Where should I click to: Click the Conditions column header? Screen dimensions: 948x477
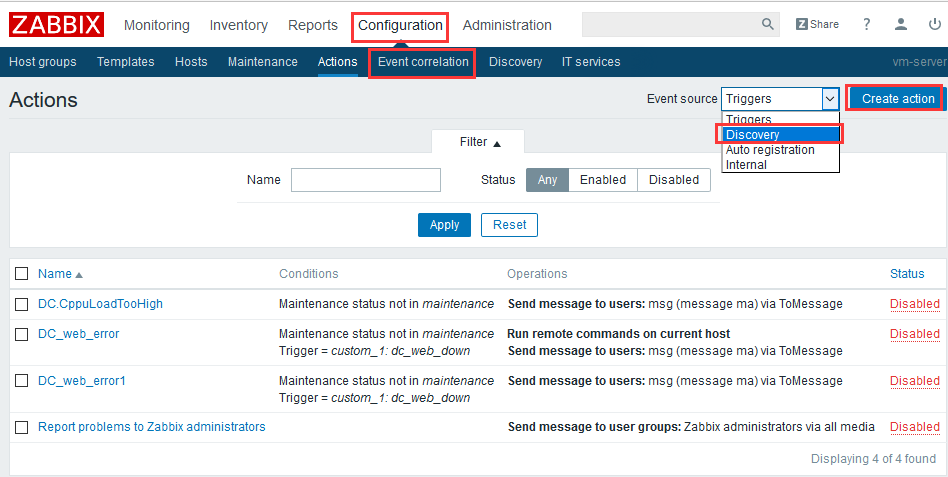pyautogui.click(x=308, y=273)
